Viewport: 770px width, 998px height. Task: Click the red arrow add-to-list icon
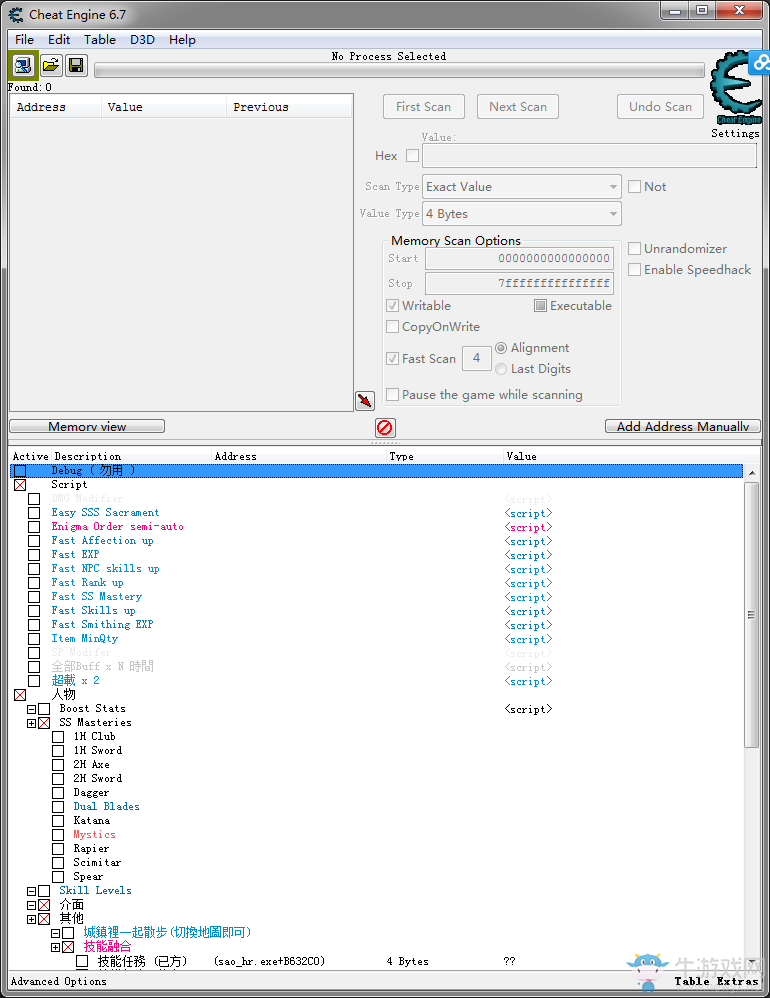[365, 400]
